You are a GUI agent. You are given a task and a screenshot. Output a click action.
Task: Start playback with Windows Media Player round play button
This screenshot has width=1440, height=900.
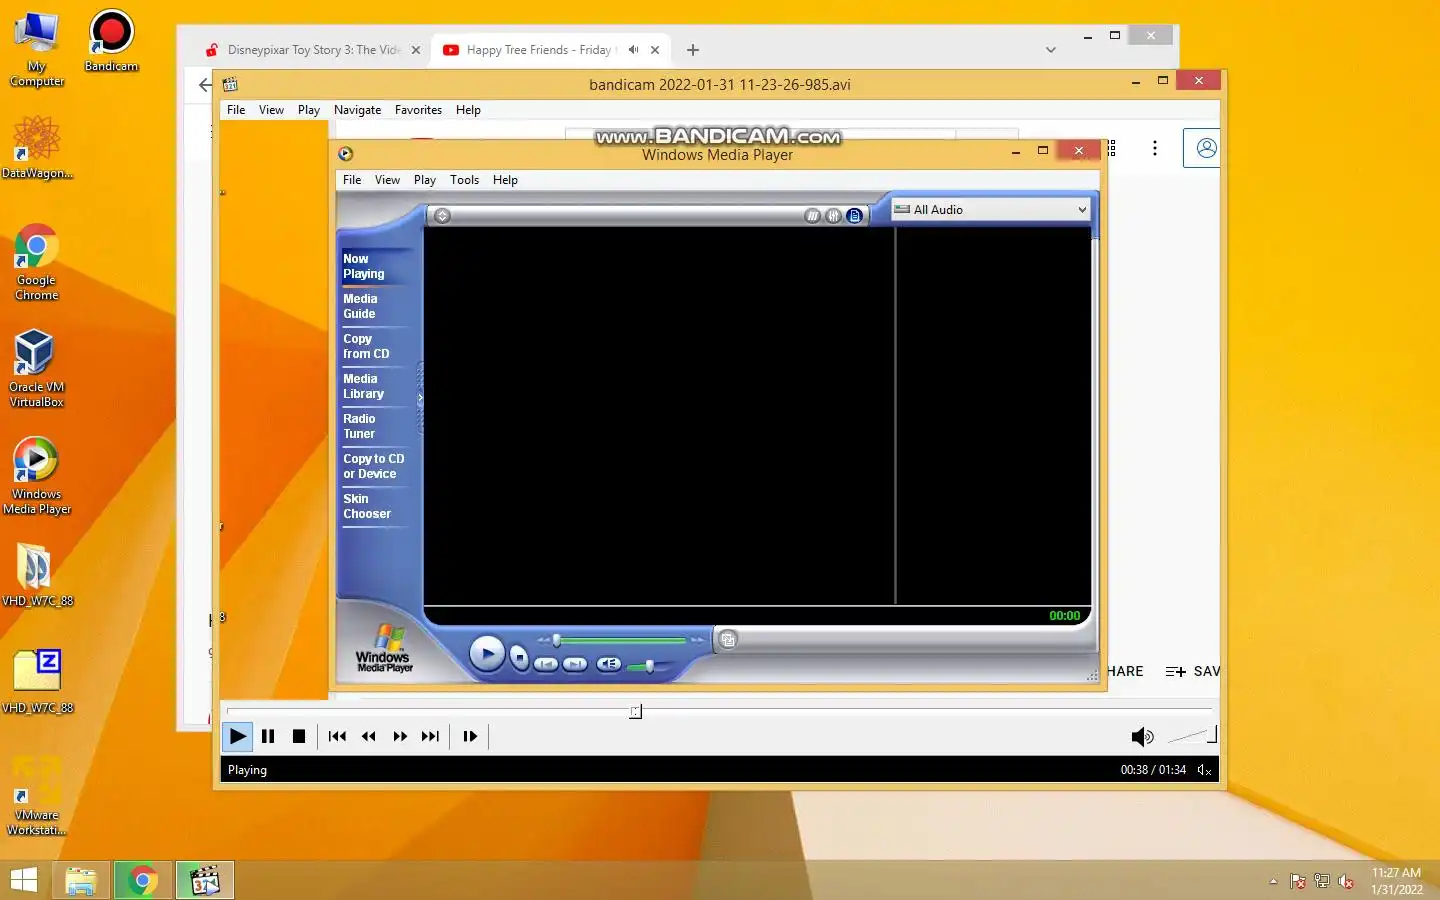(x=487, y=655)
